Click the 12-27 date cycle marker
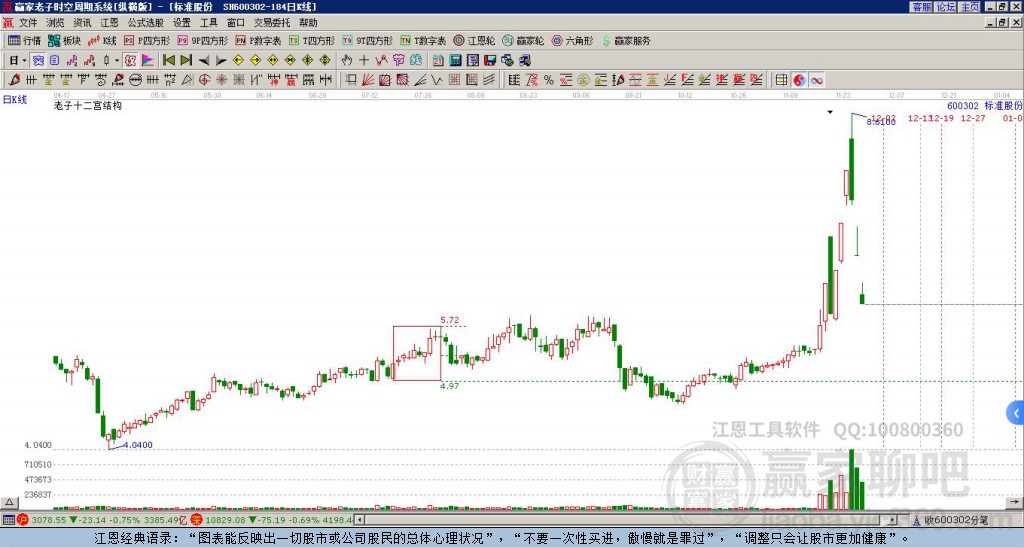The width and height of the screenshot is (1024, 548). [972, 118]
